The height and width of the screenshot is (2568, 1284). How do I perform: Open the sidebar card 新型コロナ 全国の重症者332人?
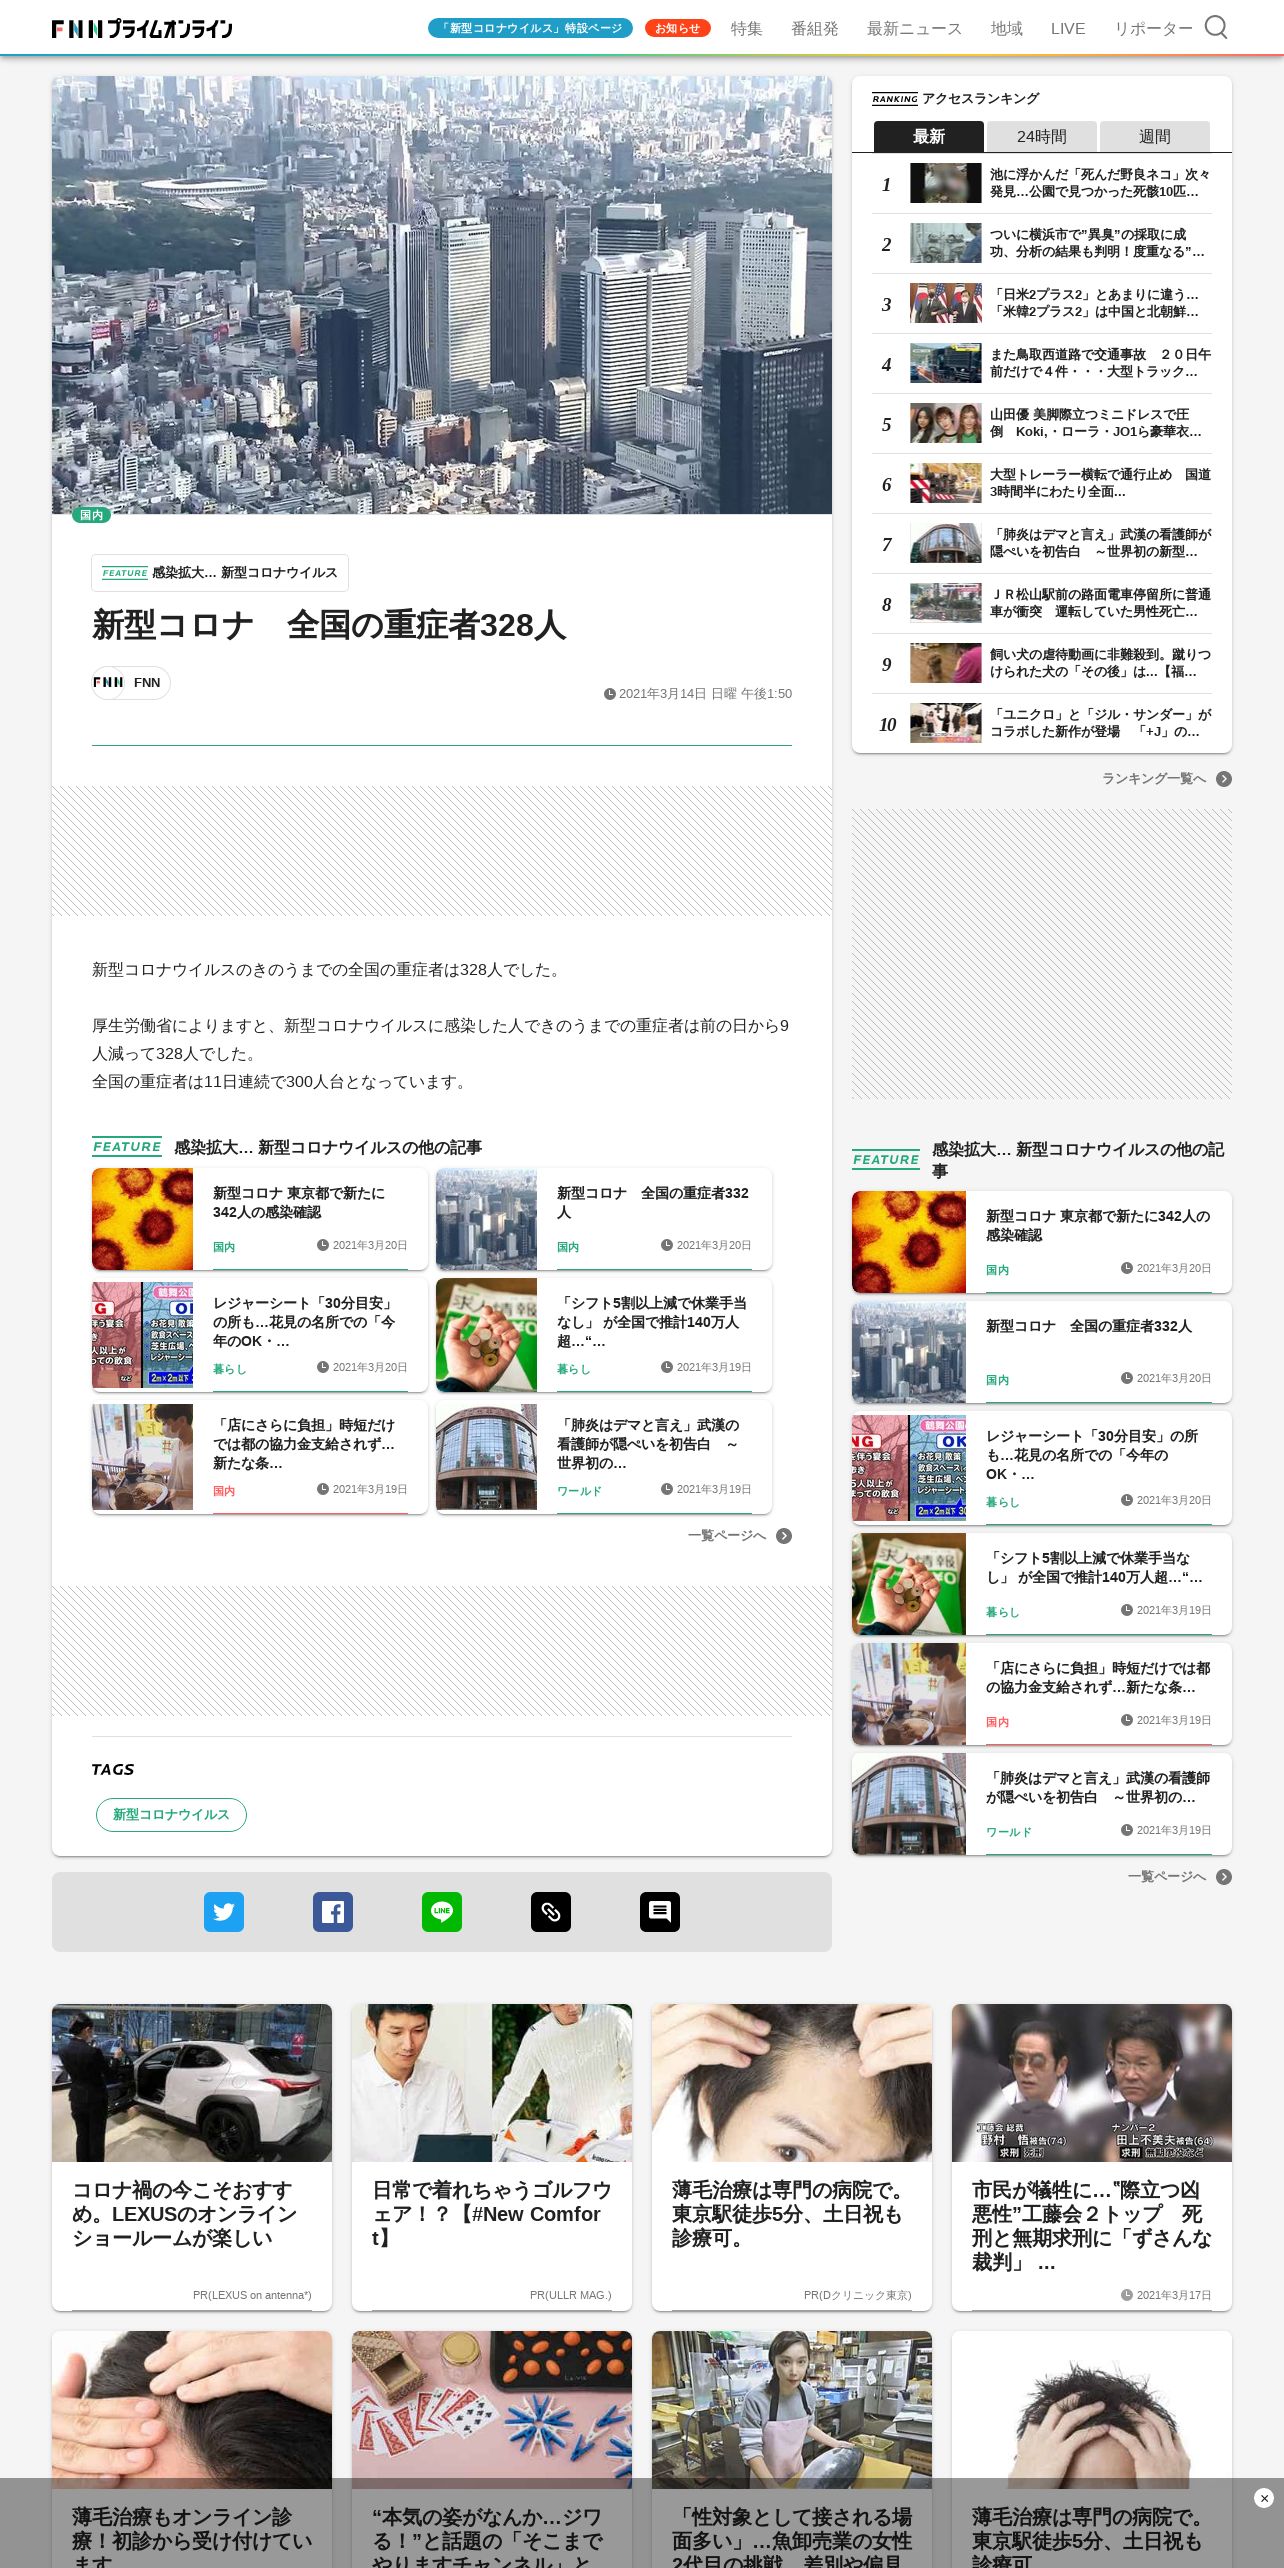pos(1042,1352)
